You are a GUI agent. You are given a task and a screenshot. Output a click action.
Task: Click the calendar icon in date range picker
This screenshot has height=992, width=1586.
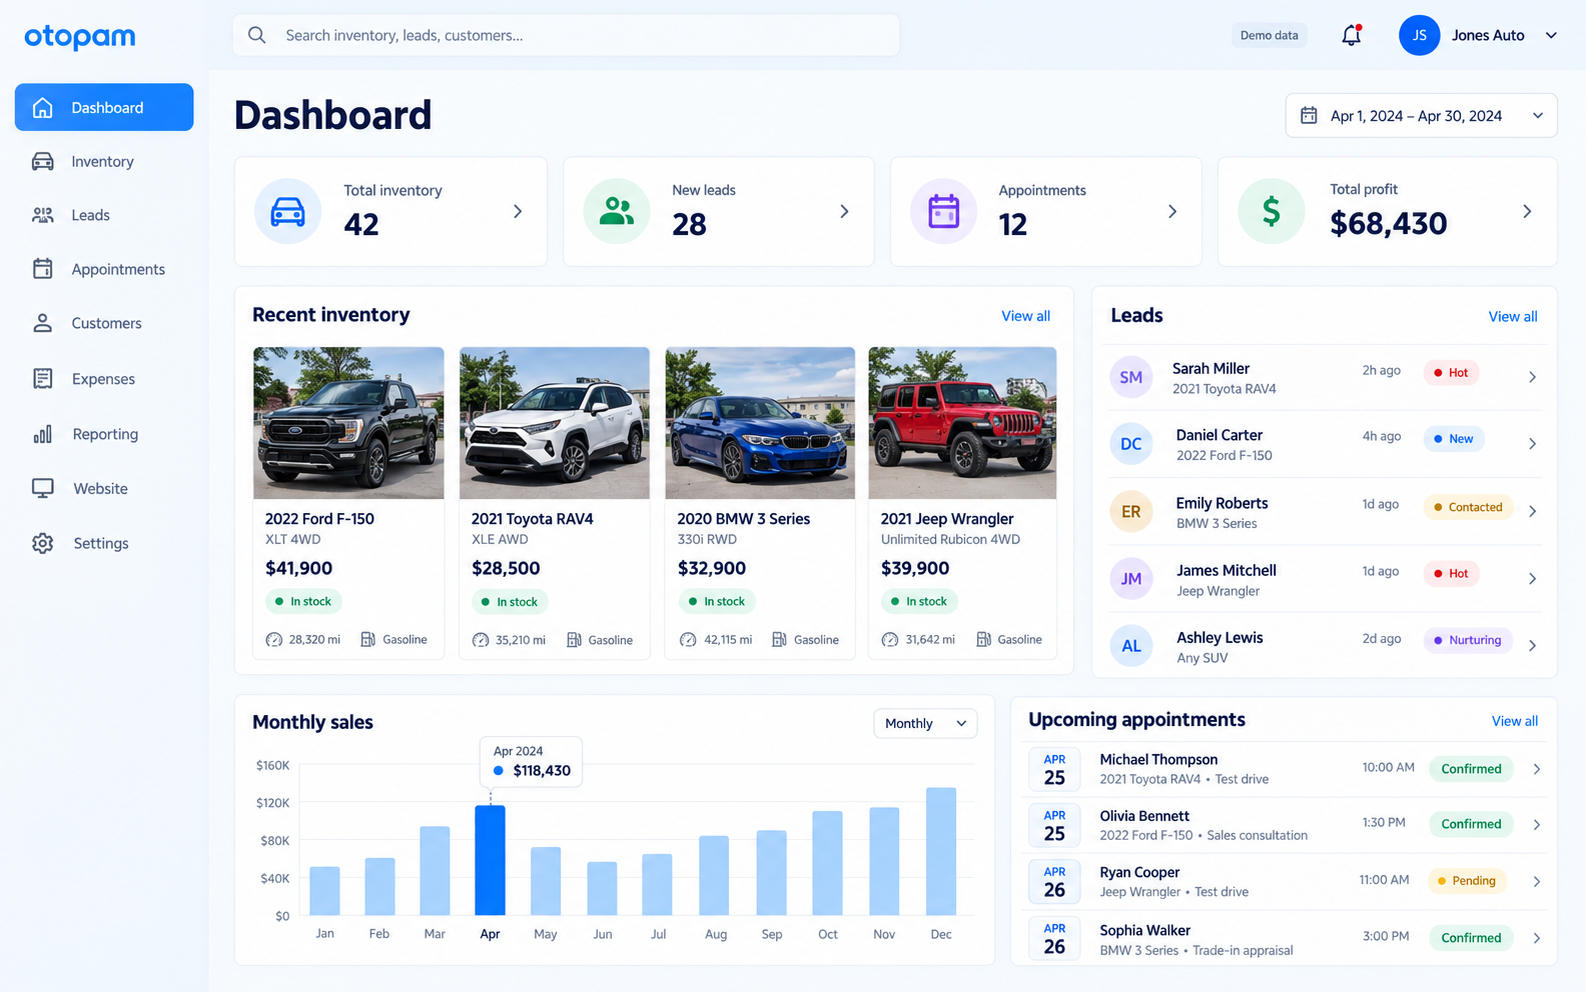(x=1308, y=116)
